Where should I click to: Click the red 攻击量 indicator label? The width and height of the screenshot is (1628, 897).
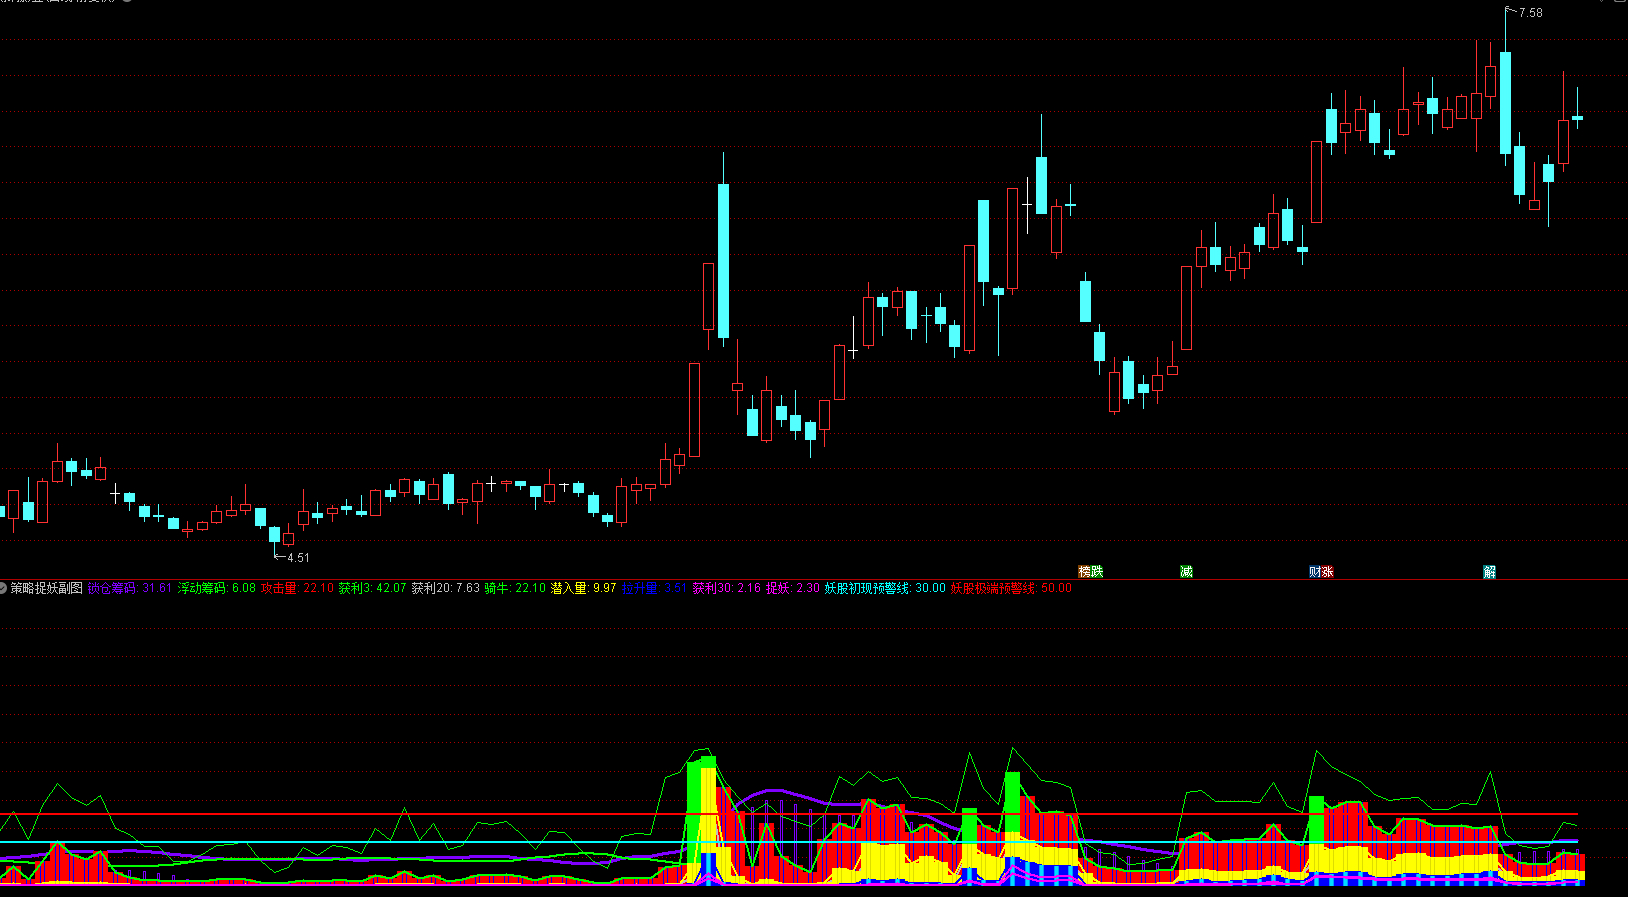[280, 588]
